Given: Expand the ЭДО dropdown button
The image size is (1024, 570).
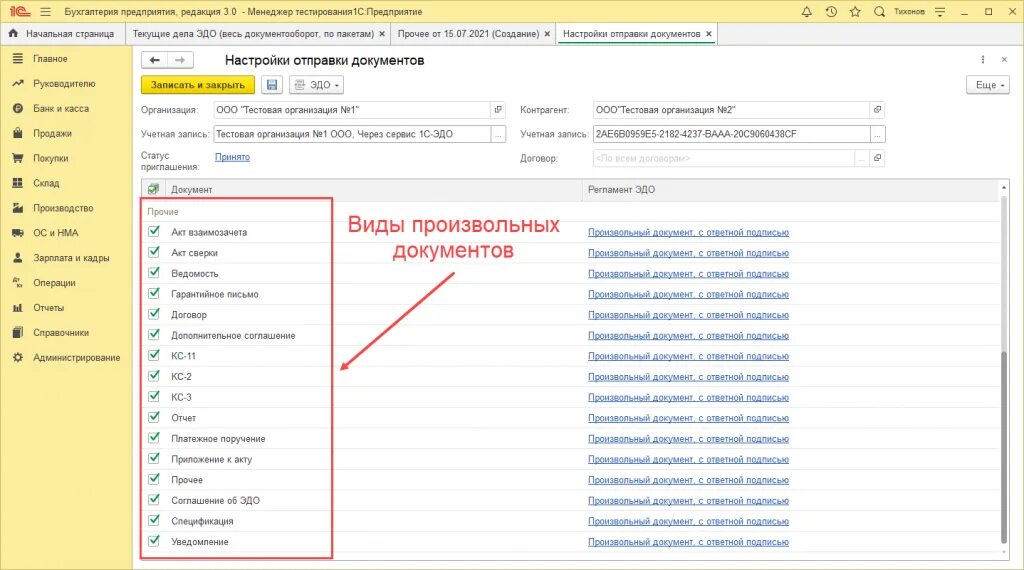Looking at the screenshot, I should click(316, 85).
